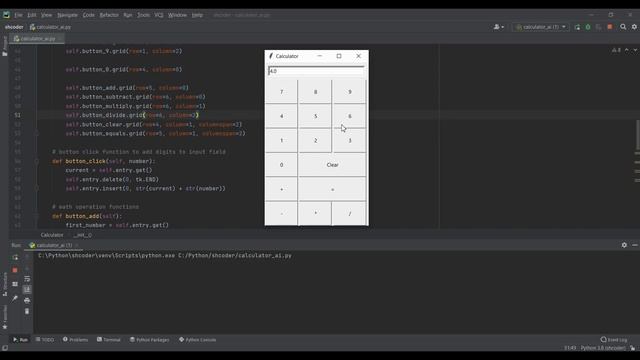640x360 pixels.
Task: Open the Window menu
Action: [177, 15]
